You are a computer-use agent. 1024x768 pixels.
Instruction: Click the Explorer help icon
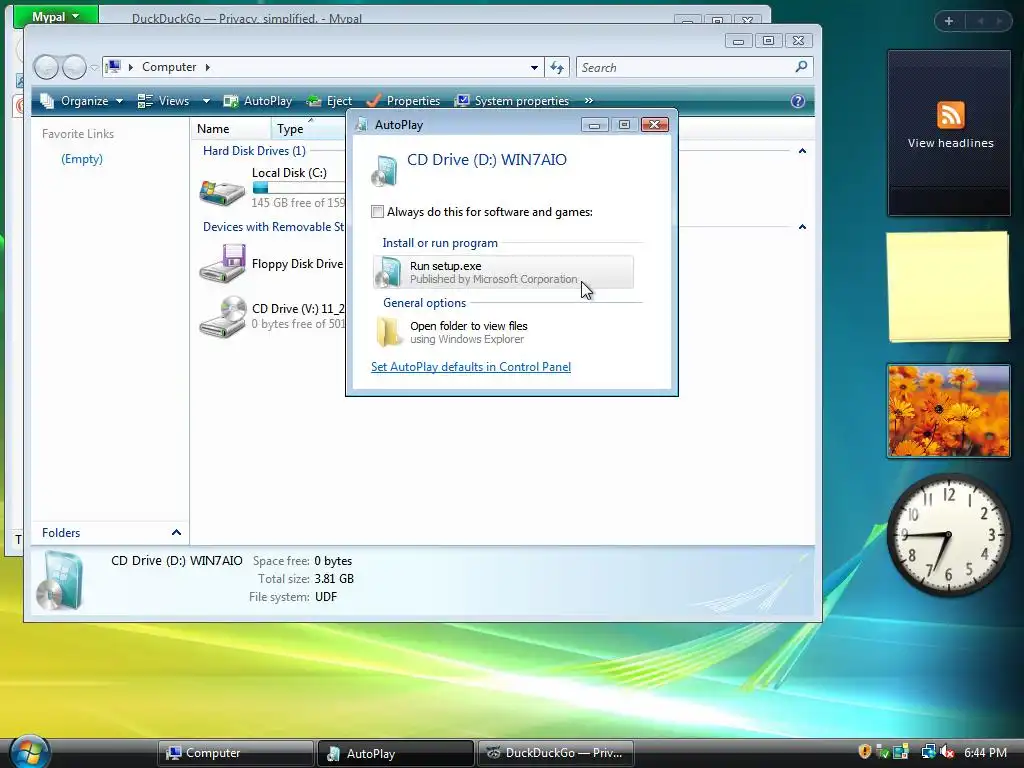tap(797, 101)
